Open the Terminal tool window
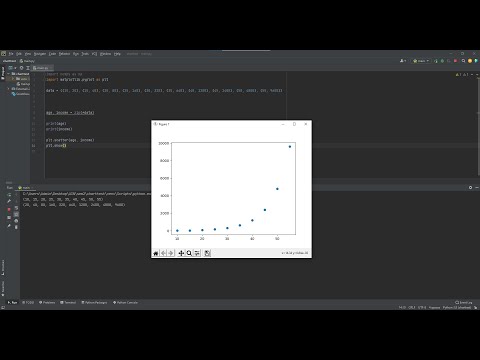480x360 pixels. pos(68,302)
